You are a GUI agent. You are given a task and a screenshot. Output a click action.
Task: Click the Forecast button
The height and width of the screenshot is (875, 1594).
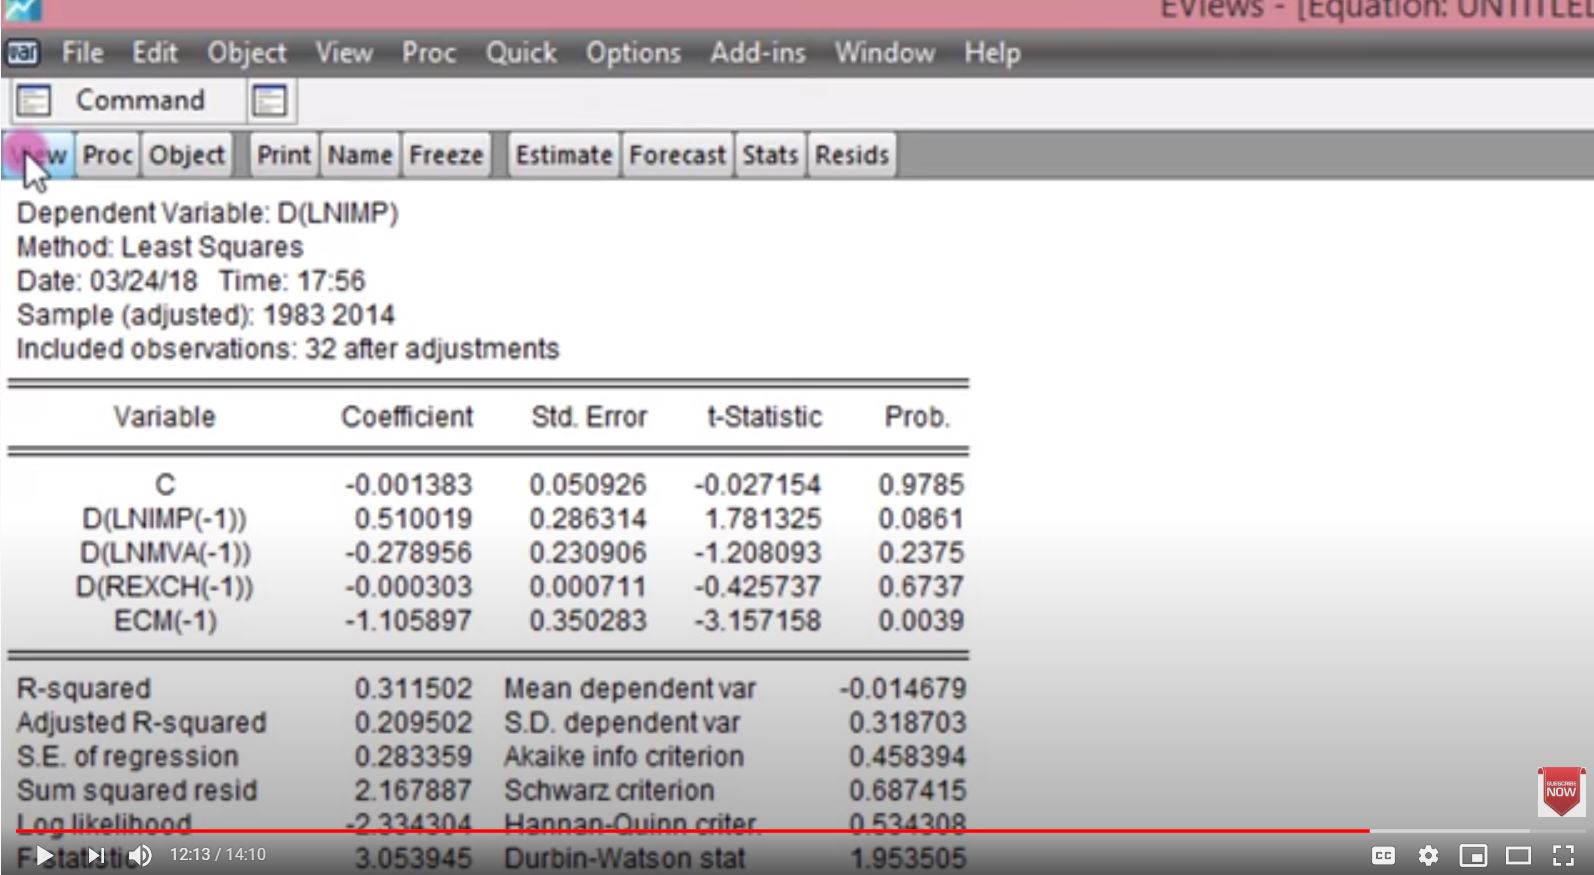pyautogui.click(x=677, y=155)
